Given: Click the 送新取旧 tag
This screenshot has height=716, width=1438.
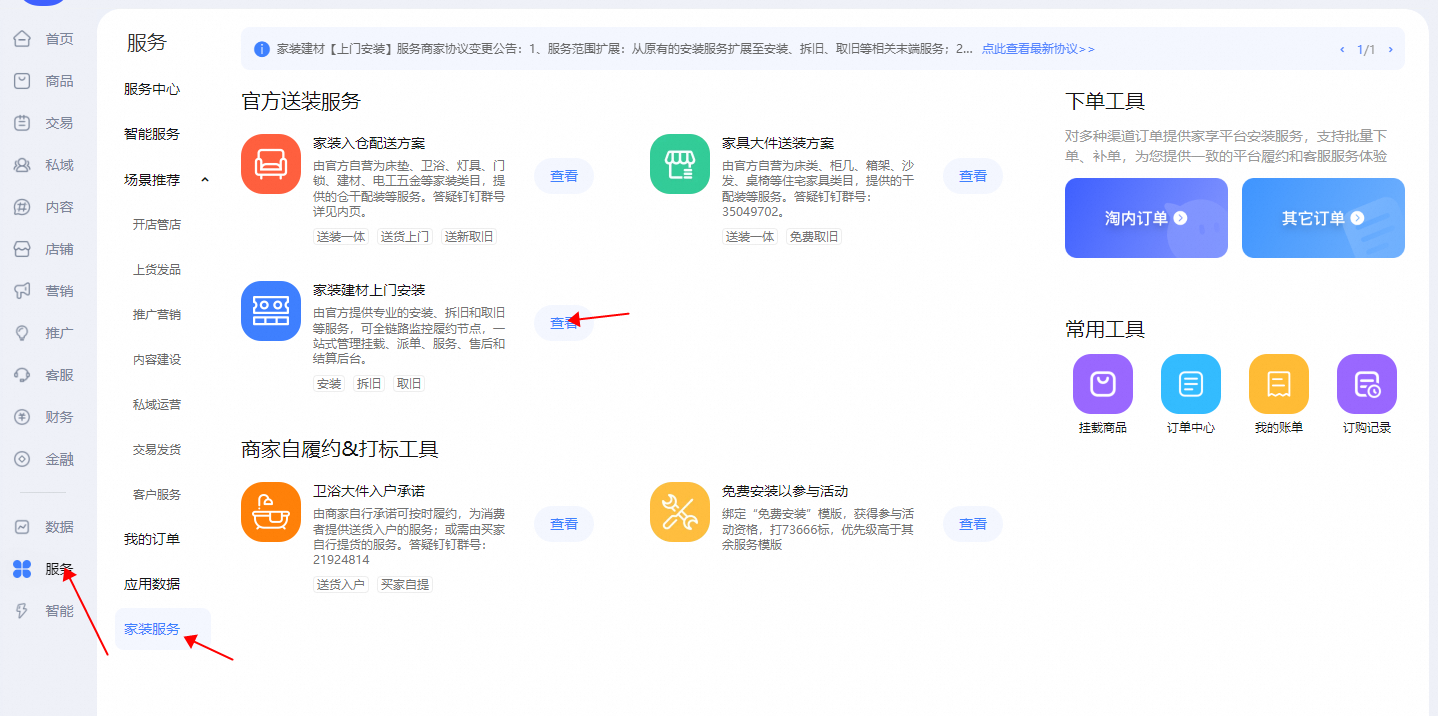Looking at the screenshot, I should click(x=469, y=237).
